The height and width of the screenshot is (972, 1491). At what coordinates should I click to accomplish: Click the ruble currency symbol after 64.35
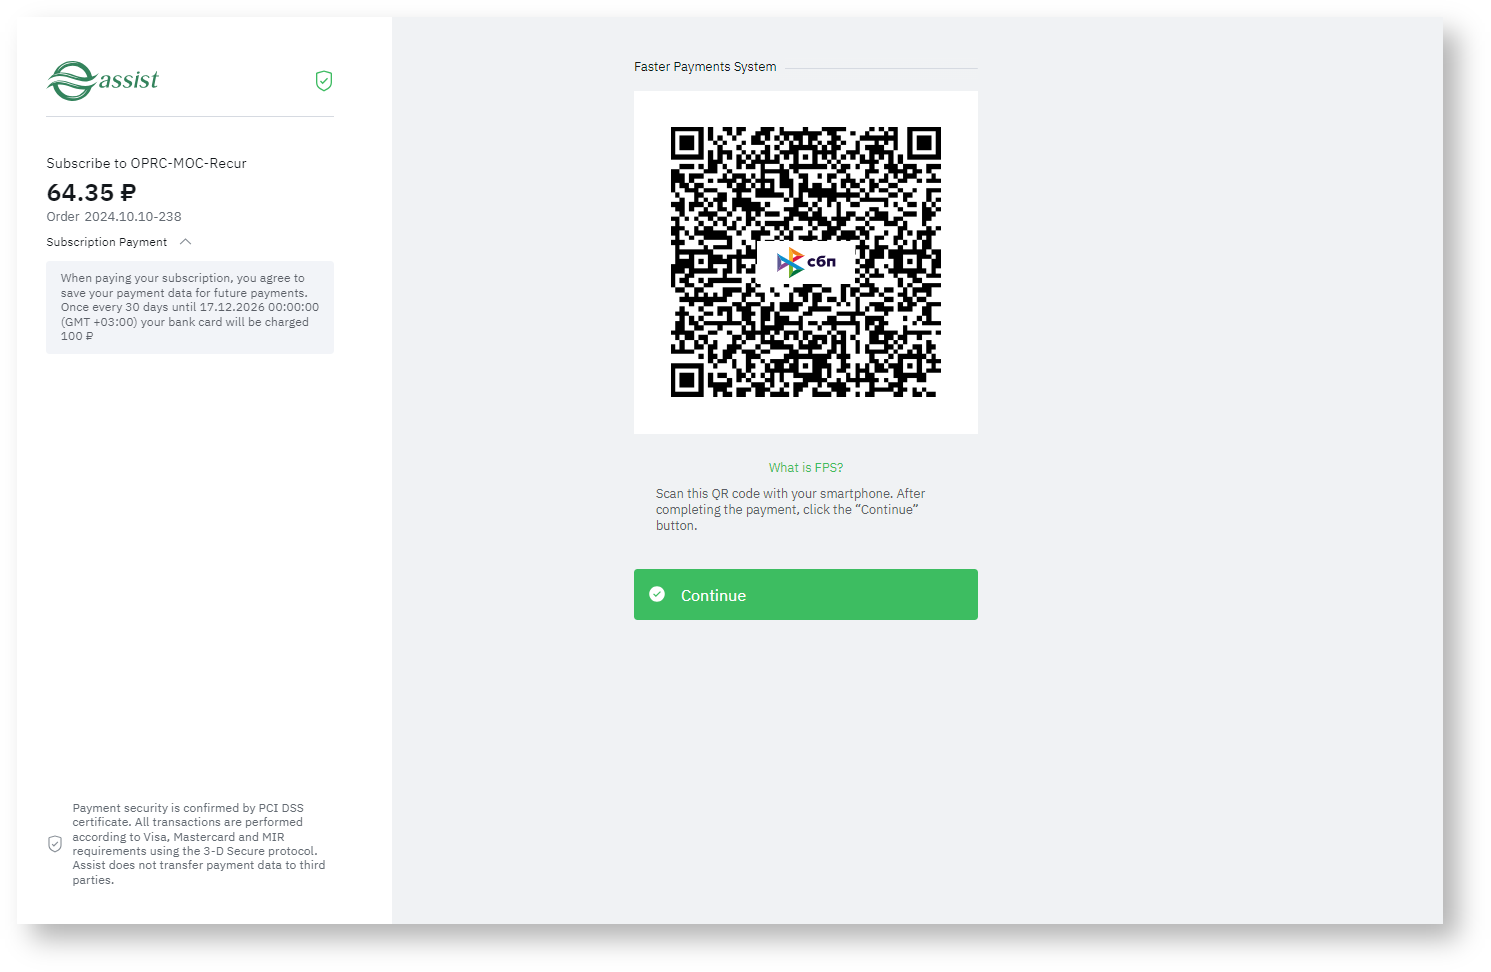pyautogui.click(x=128, y=193)
